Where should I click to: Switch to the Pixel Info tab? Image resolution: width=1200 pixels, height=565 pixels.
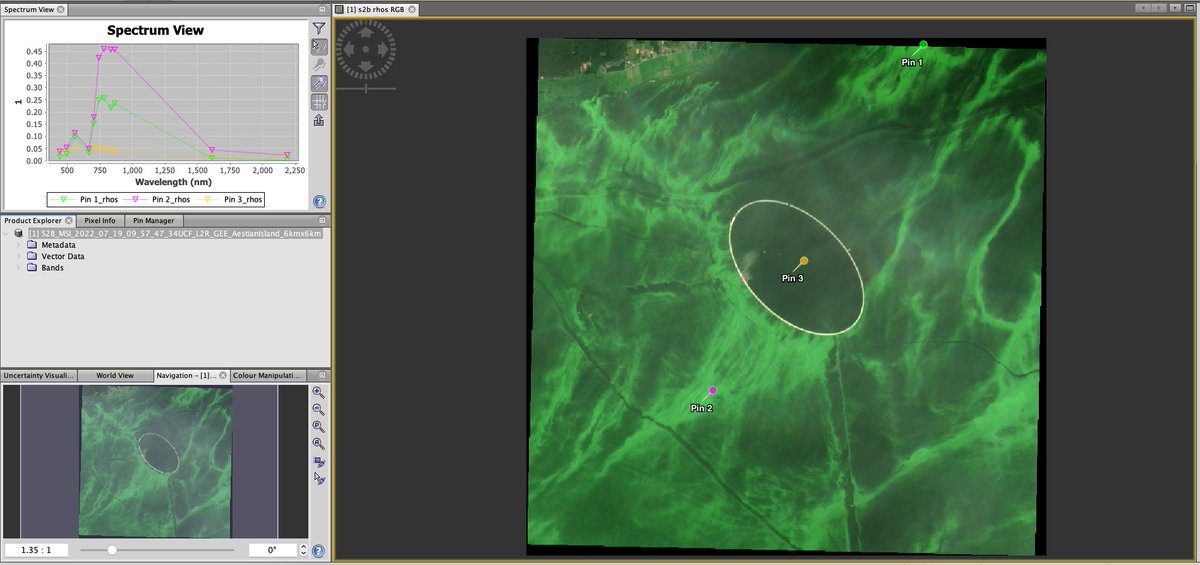[x=102, y=220]
